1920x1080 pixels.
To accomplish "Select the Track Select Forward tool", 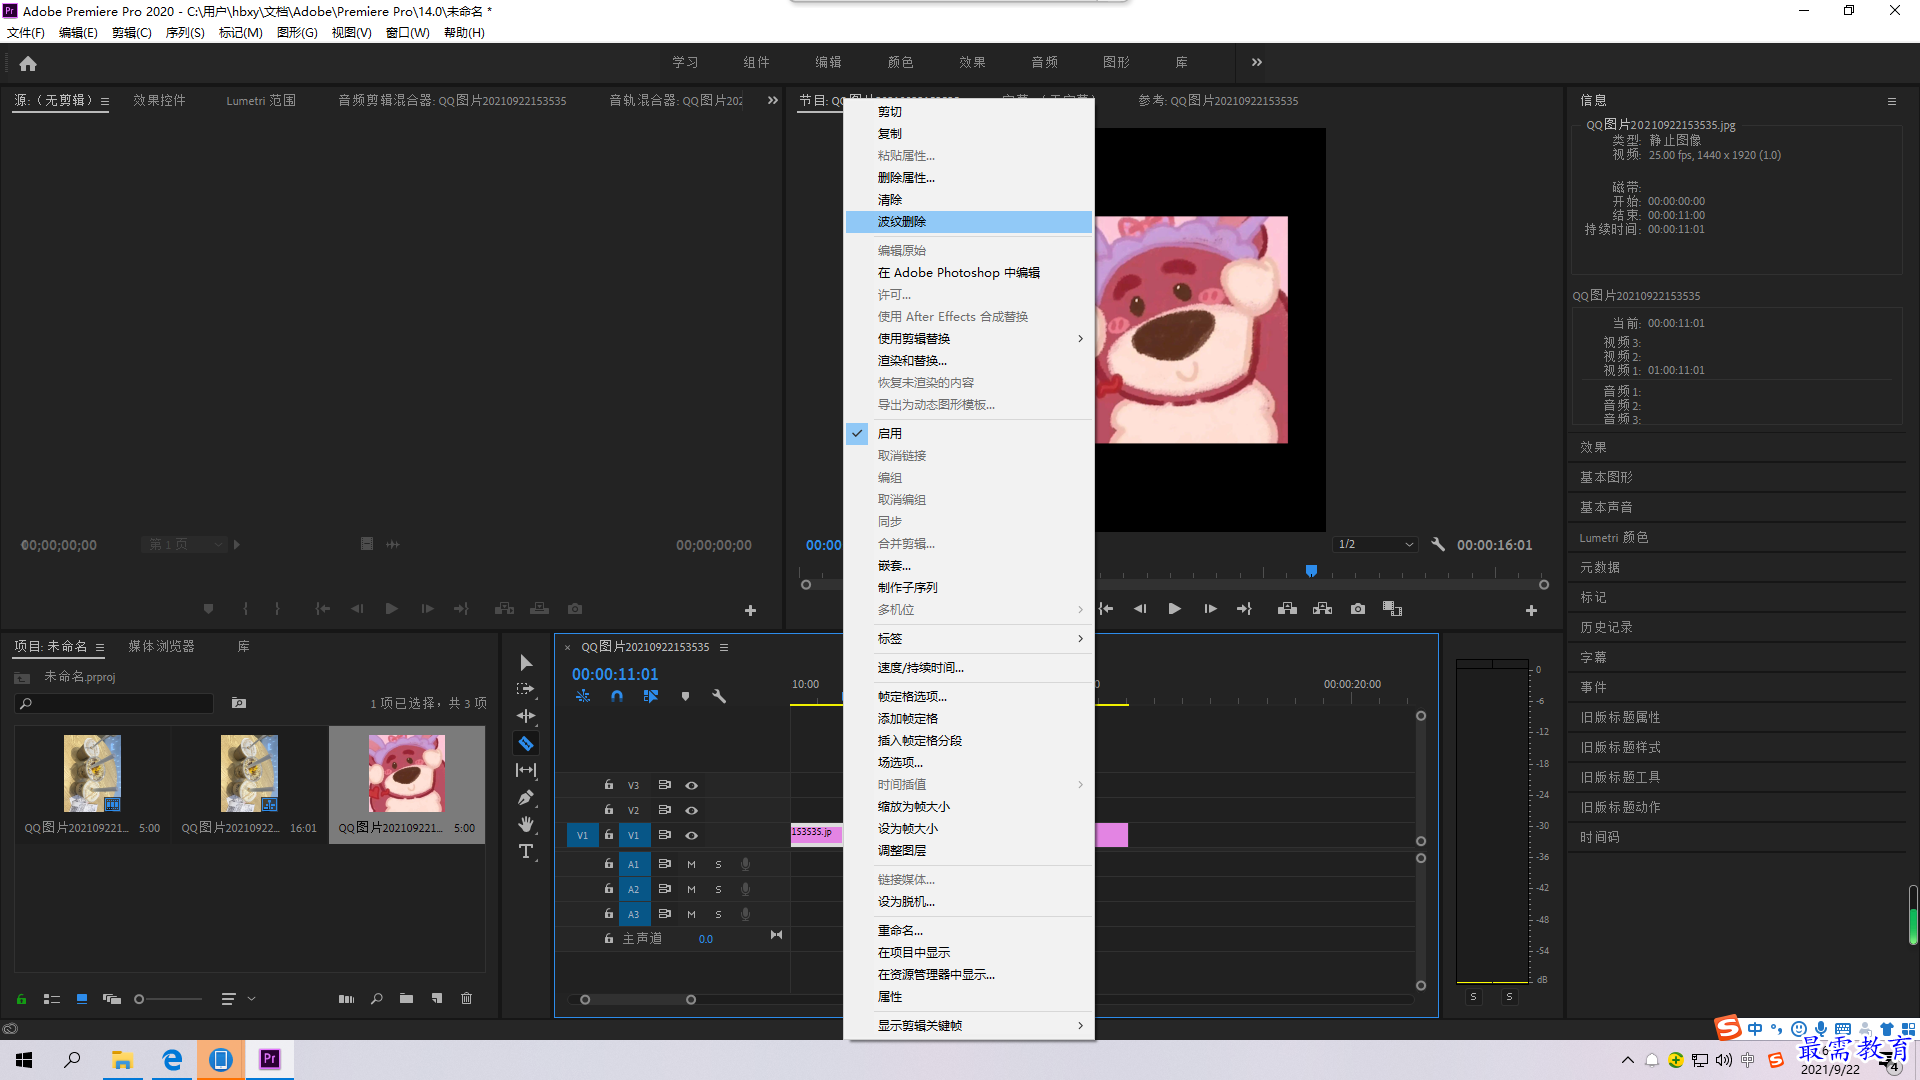I will point(526,689).
